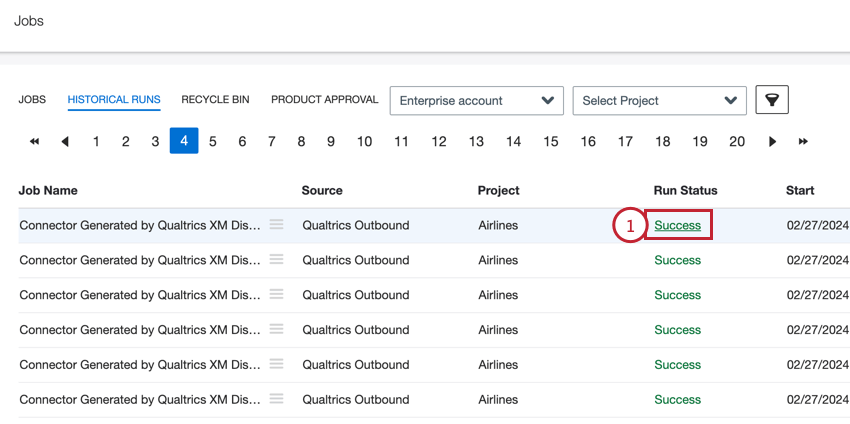The image size is (850, 424).
Task: Click the filter funnel icon
Action: [x=772, y=100]
